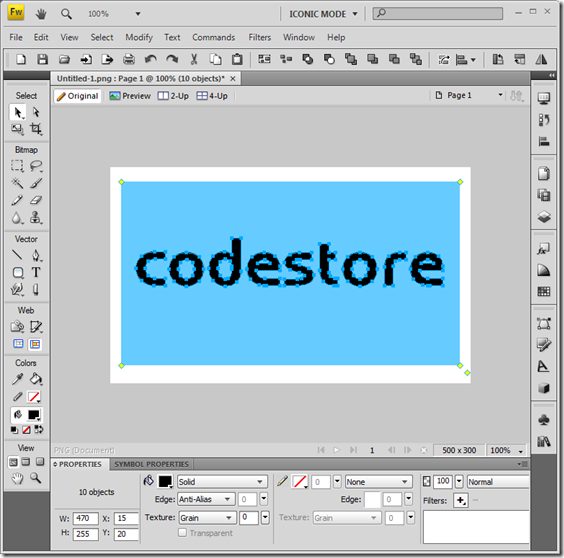Open the Modify menu
This screenshot has width=564, height=558.
click(x=139, y=37)
